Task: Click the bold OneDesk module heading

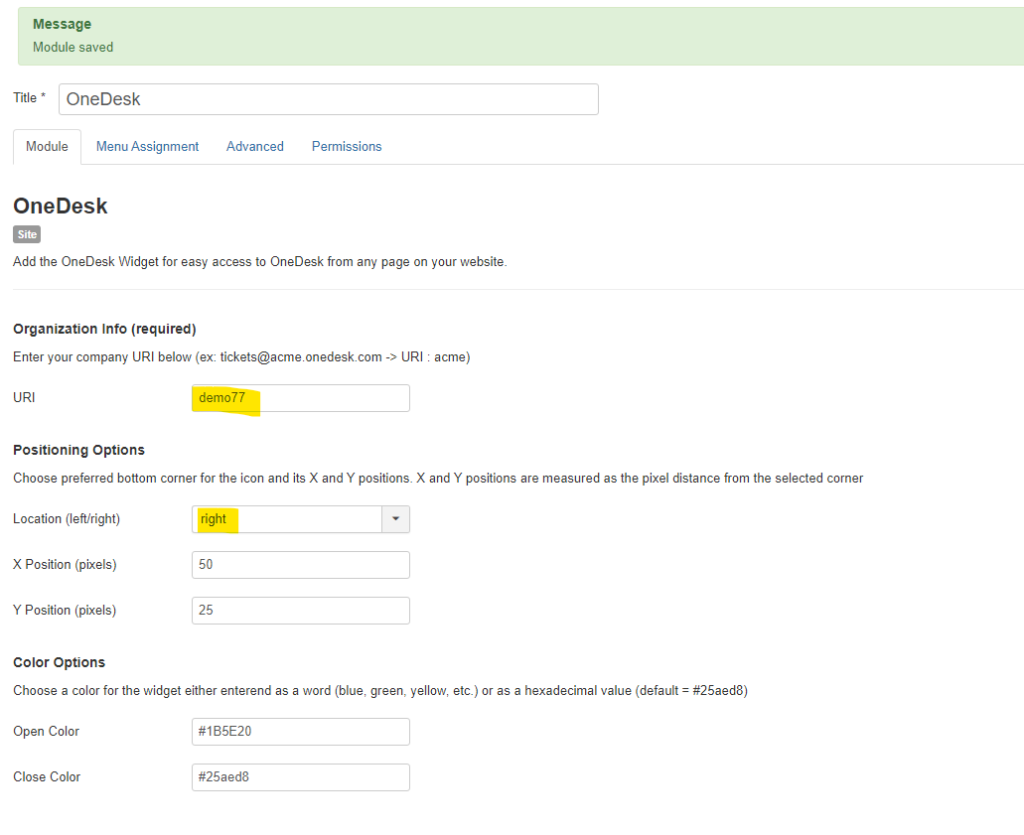Action: (x=60, y=207)
